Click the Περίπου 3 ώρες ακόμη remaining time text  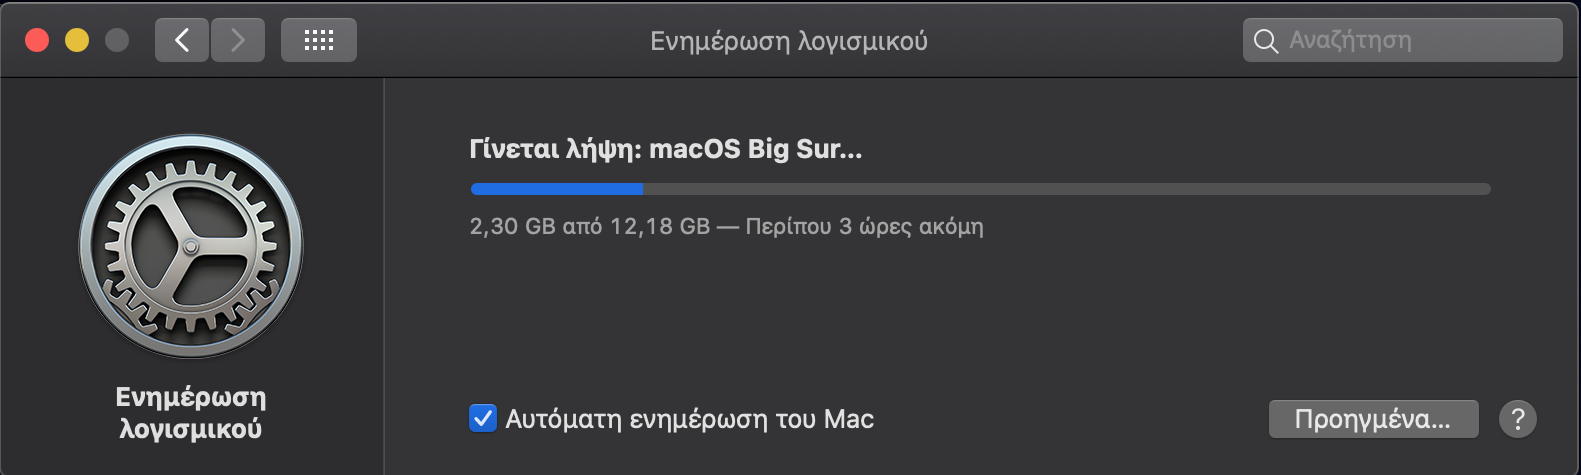coord(865,226)
